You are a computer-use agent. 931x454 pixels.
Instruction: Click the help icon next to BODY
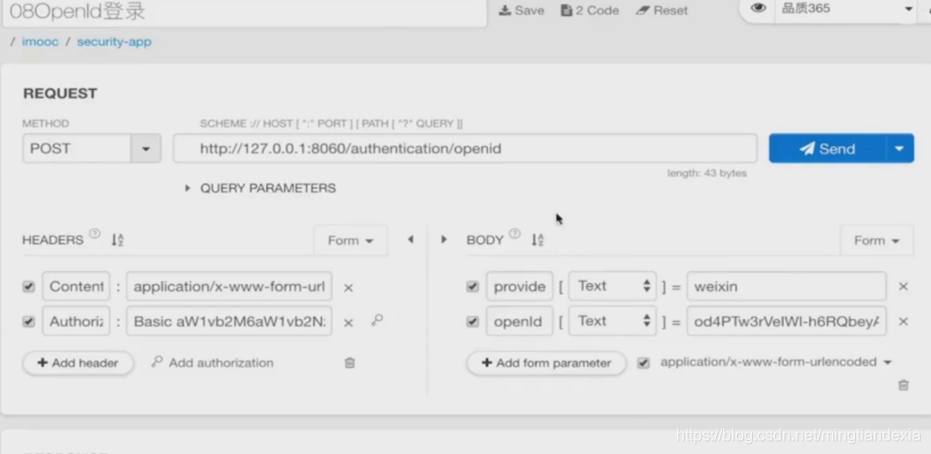pos(515,233)
